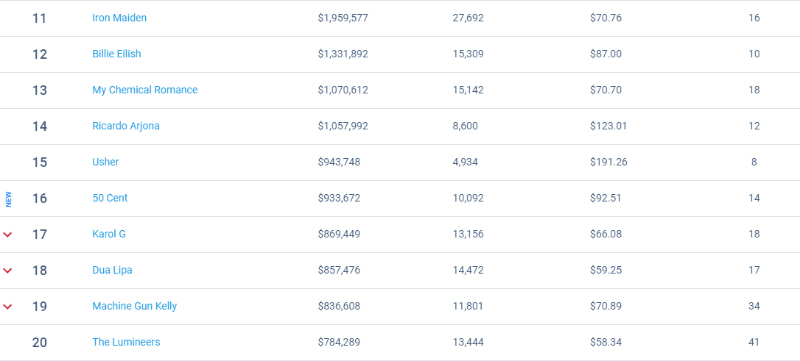Open the 50 Cent artist link

tap(110, 198)
